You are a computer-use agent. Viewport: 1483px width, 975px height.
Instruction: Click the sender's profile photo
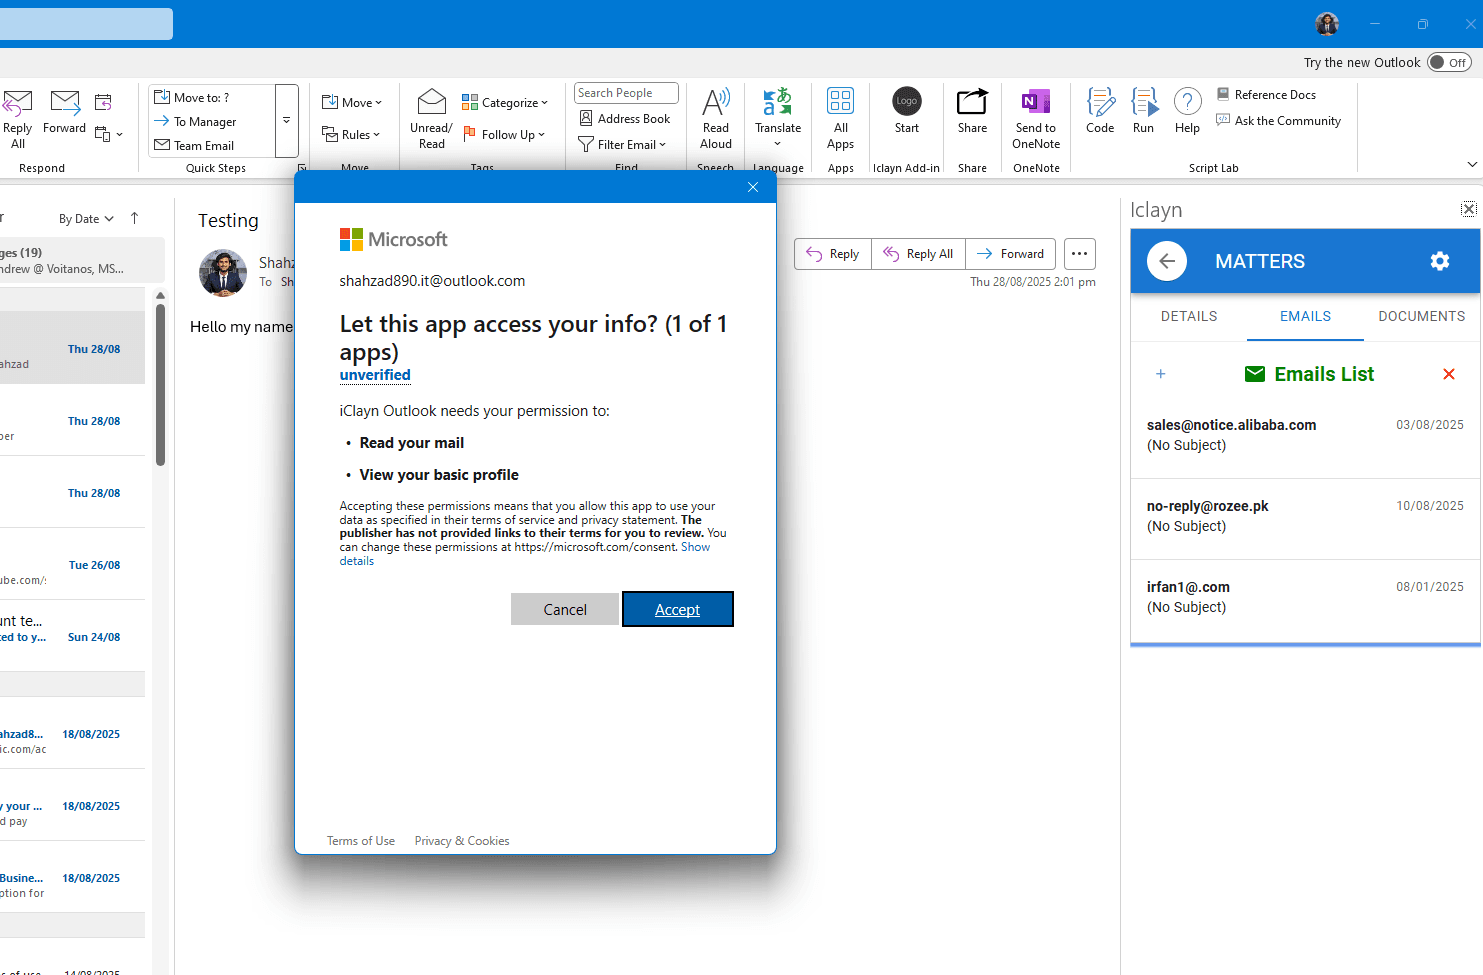(223, 273)
